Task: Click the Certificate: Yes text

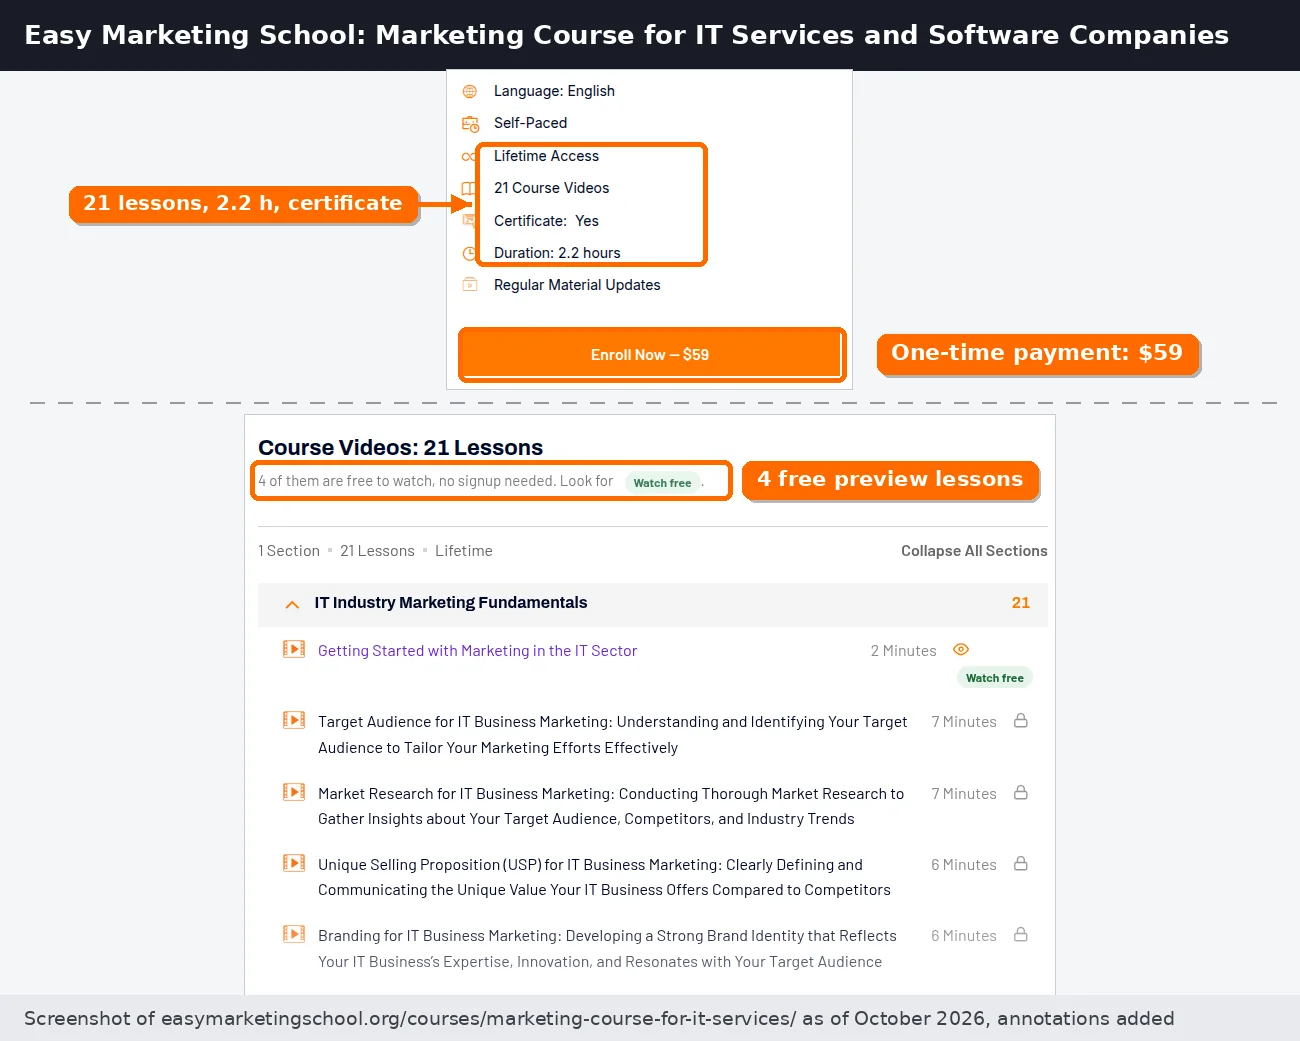Action: pos(546,221)
